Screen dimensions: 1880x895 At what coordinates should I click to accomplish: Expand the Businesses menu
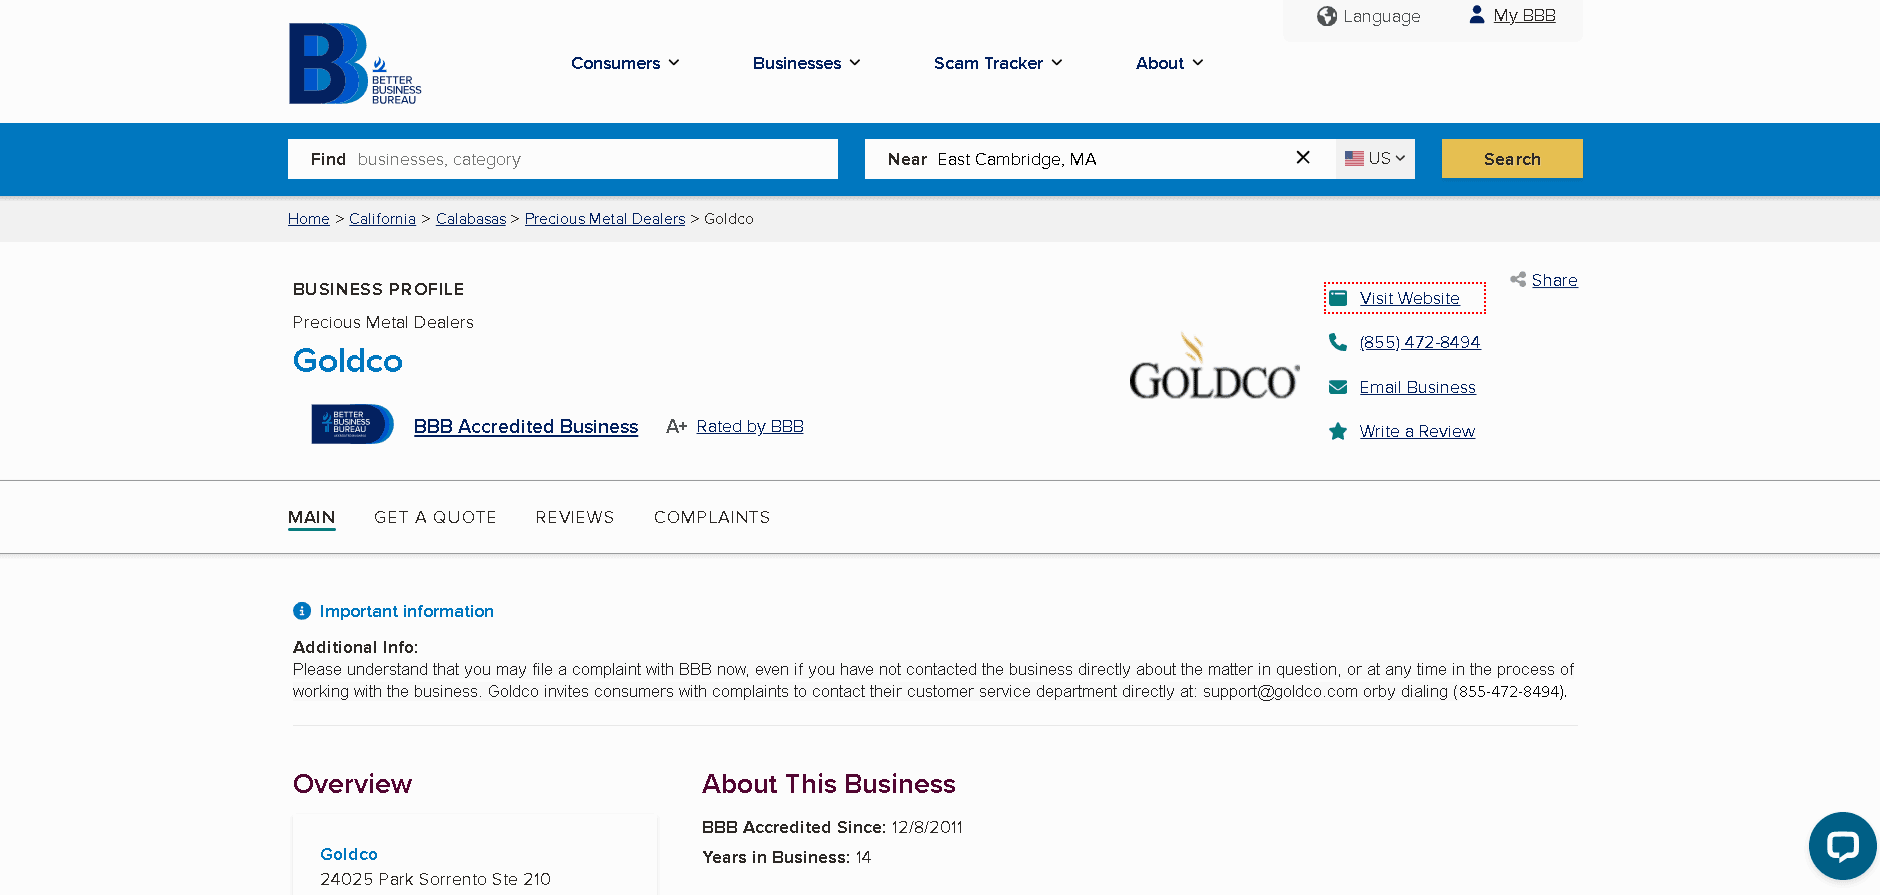(806, 63)
